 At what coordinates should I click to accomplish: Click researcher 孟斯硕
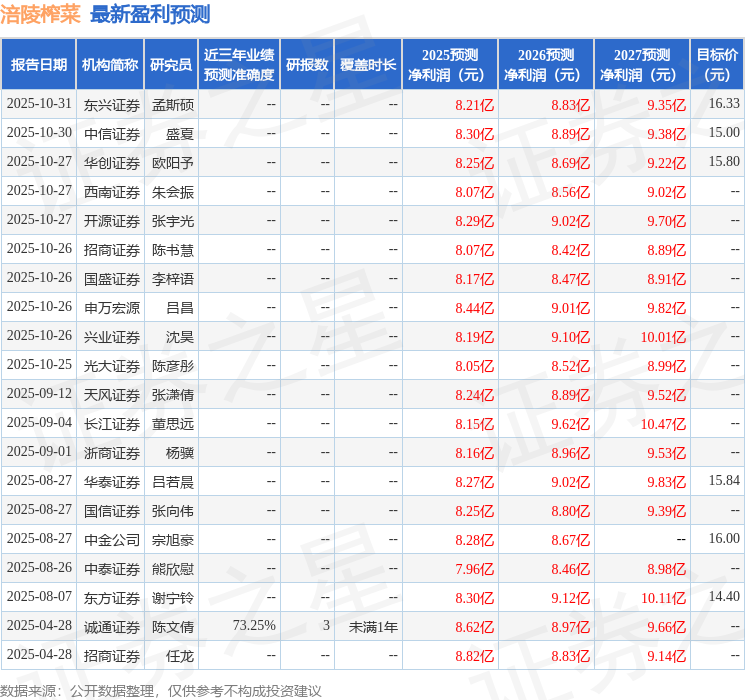[x=172, y=105]
